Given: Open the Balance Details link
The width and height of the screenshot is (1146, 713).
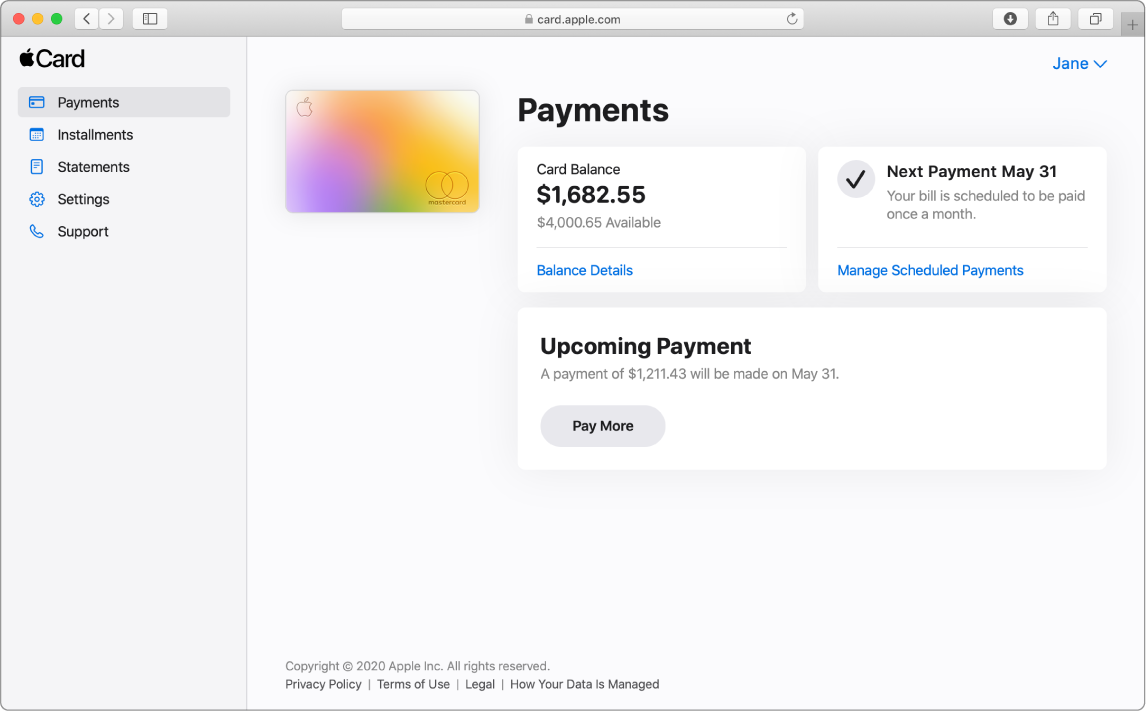Looking at the screenshot, I should [x=585, y=270].
